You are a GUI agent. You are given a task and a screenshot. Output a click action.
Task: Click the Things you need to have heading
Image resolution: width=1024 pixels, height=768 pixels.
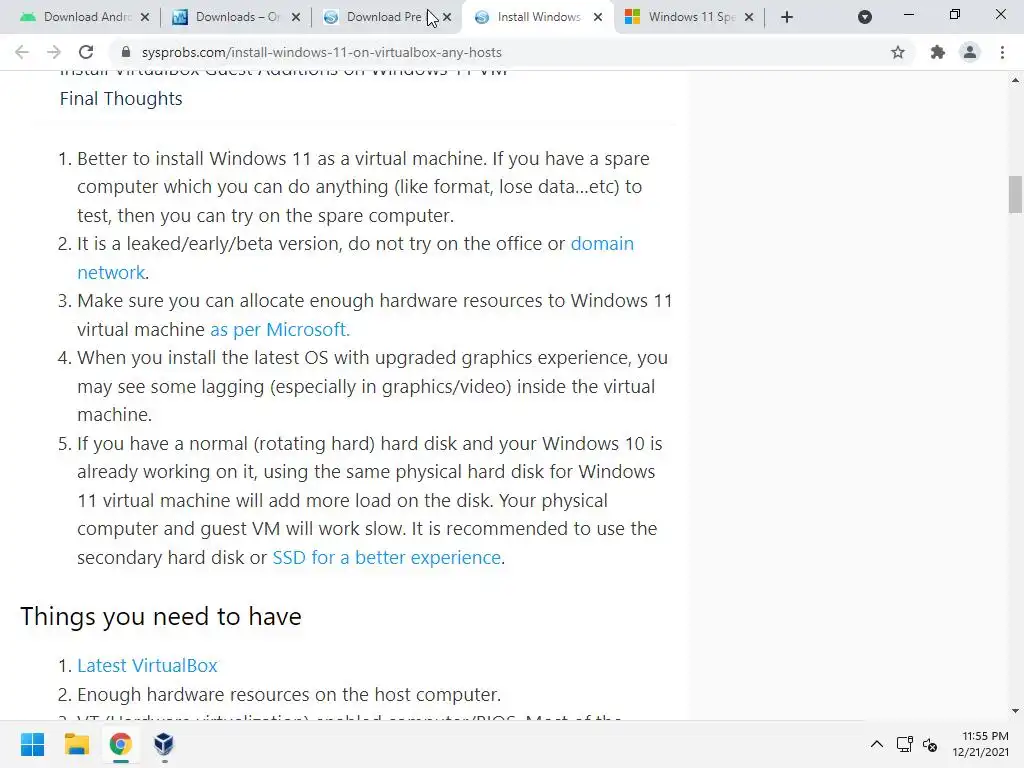point(161,616)
